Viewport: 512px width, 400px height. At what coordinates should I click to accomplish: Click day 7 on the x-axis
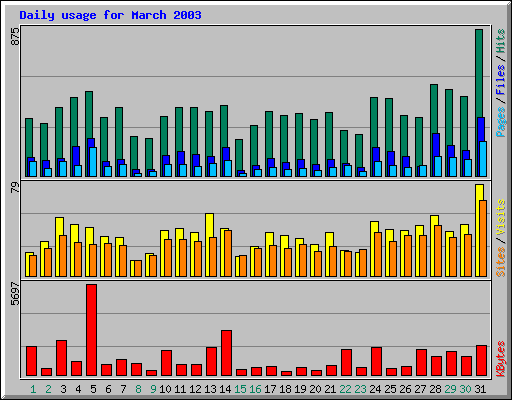[123, 389]
